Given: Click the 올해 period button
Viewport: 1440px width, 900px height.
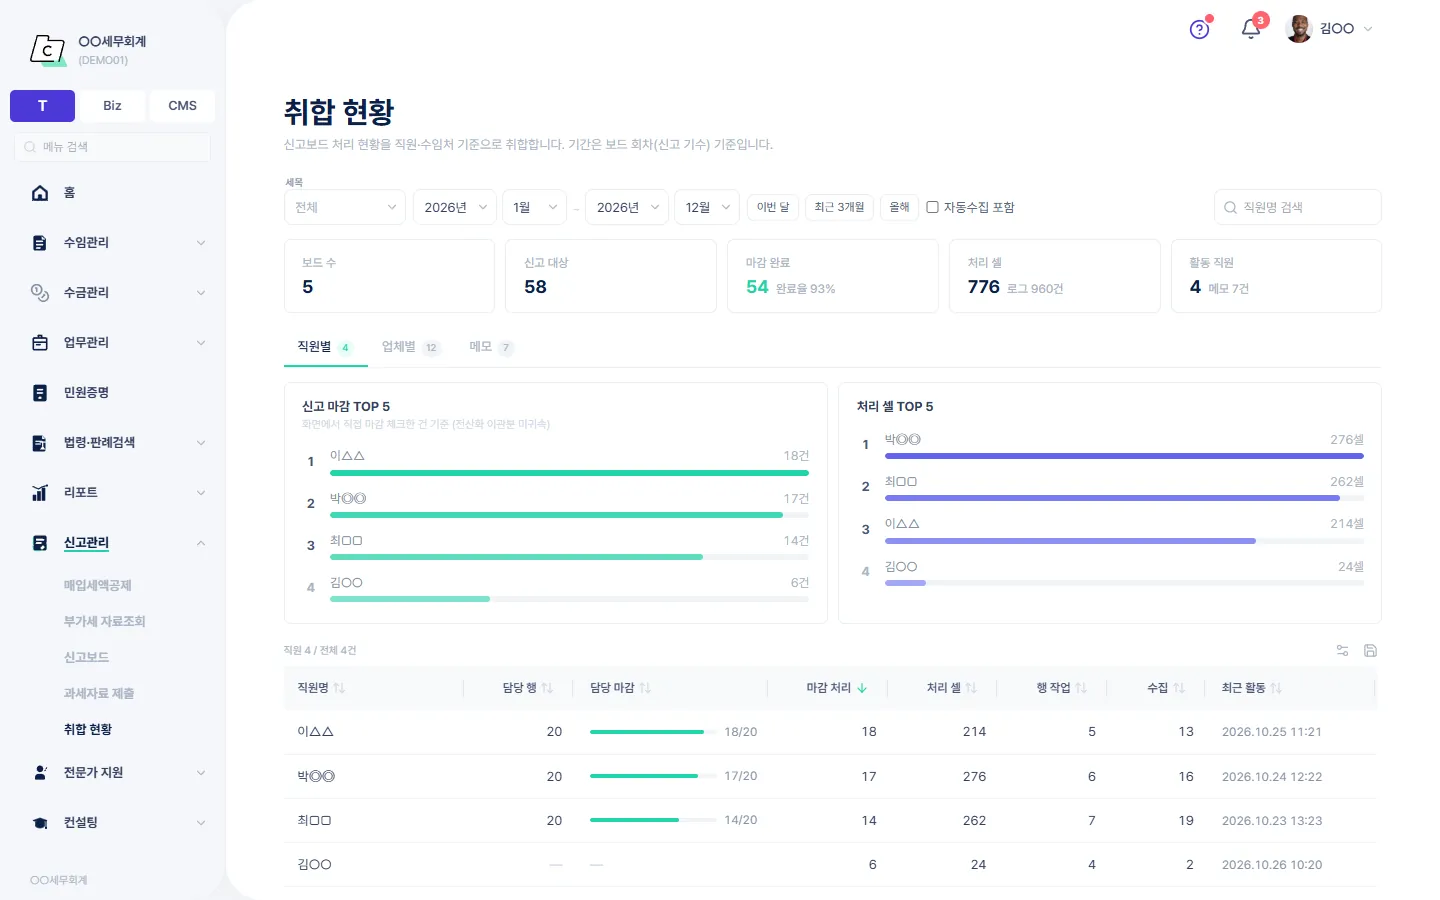Looking at the screenshot, I should [899, 207].
